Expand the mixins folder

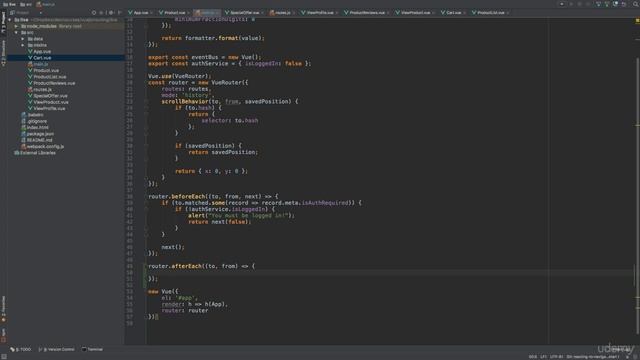(x=23, y=45)
